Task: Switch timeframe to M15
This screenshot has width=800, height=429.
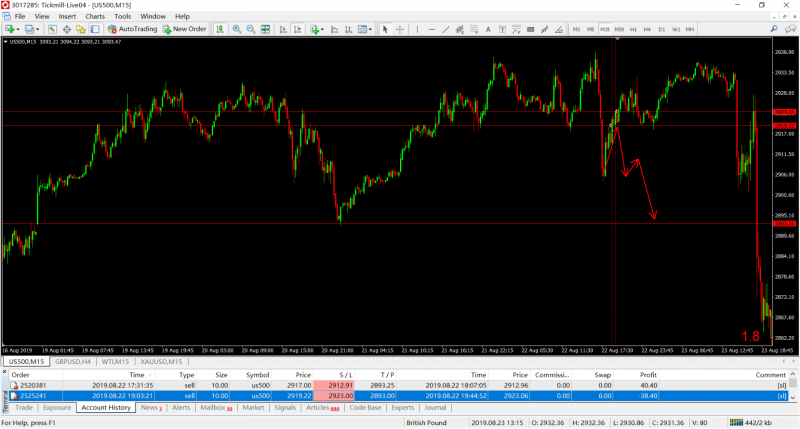Action: point(605,29)
